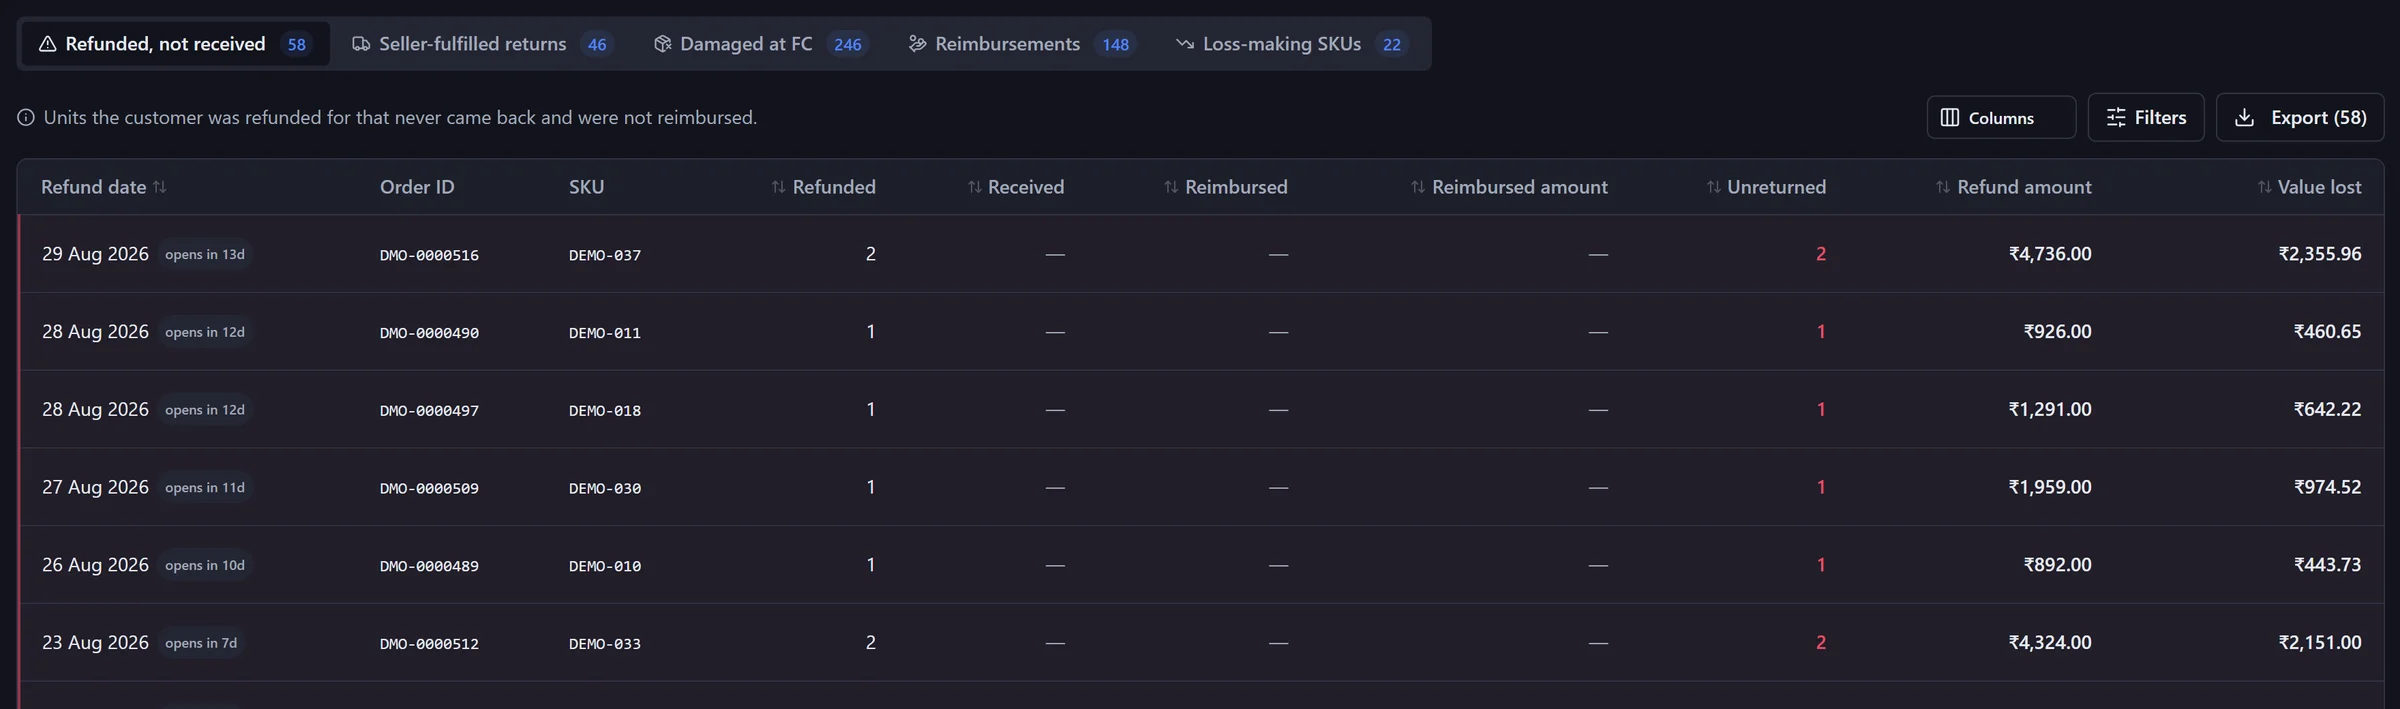Click the sliders icon on Filters button
The height and width of the screenshot is (709, 2400).
pyautogui.click(x=2116, y=118)
